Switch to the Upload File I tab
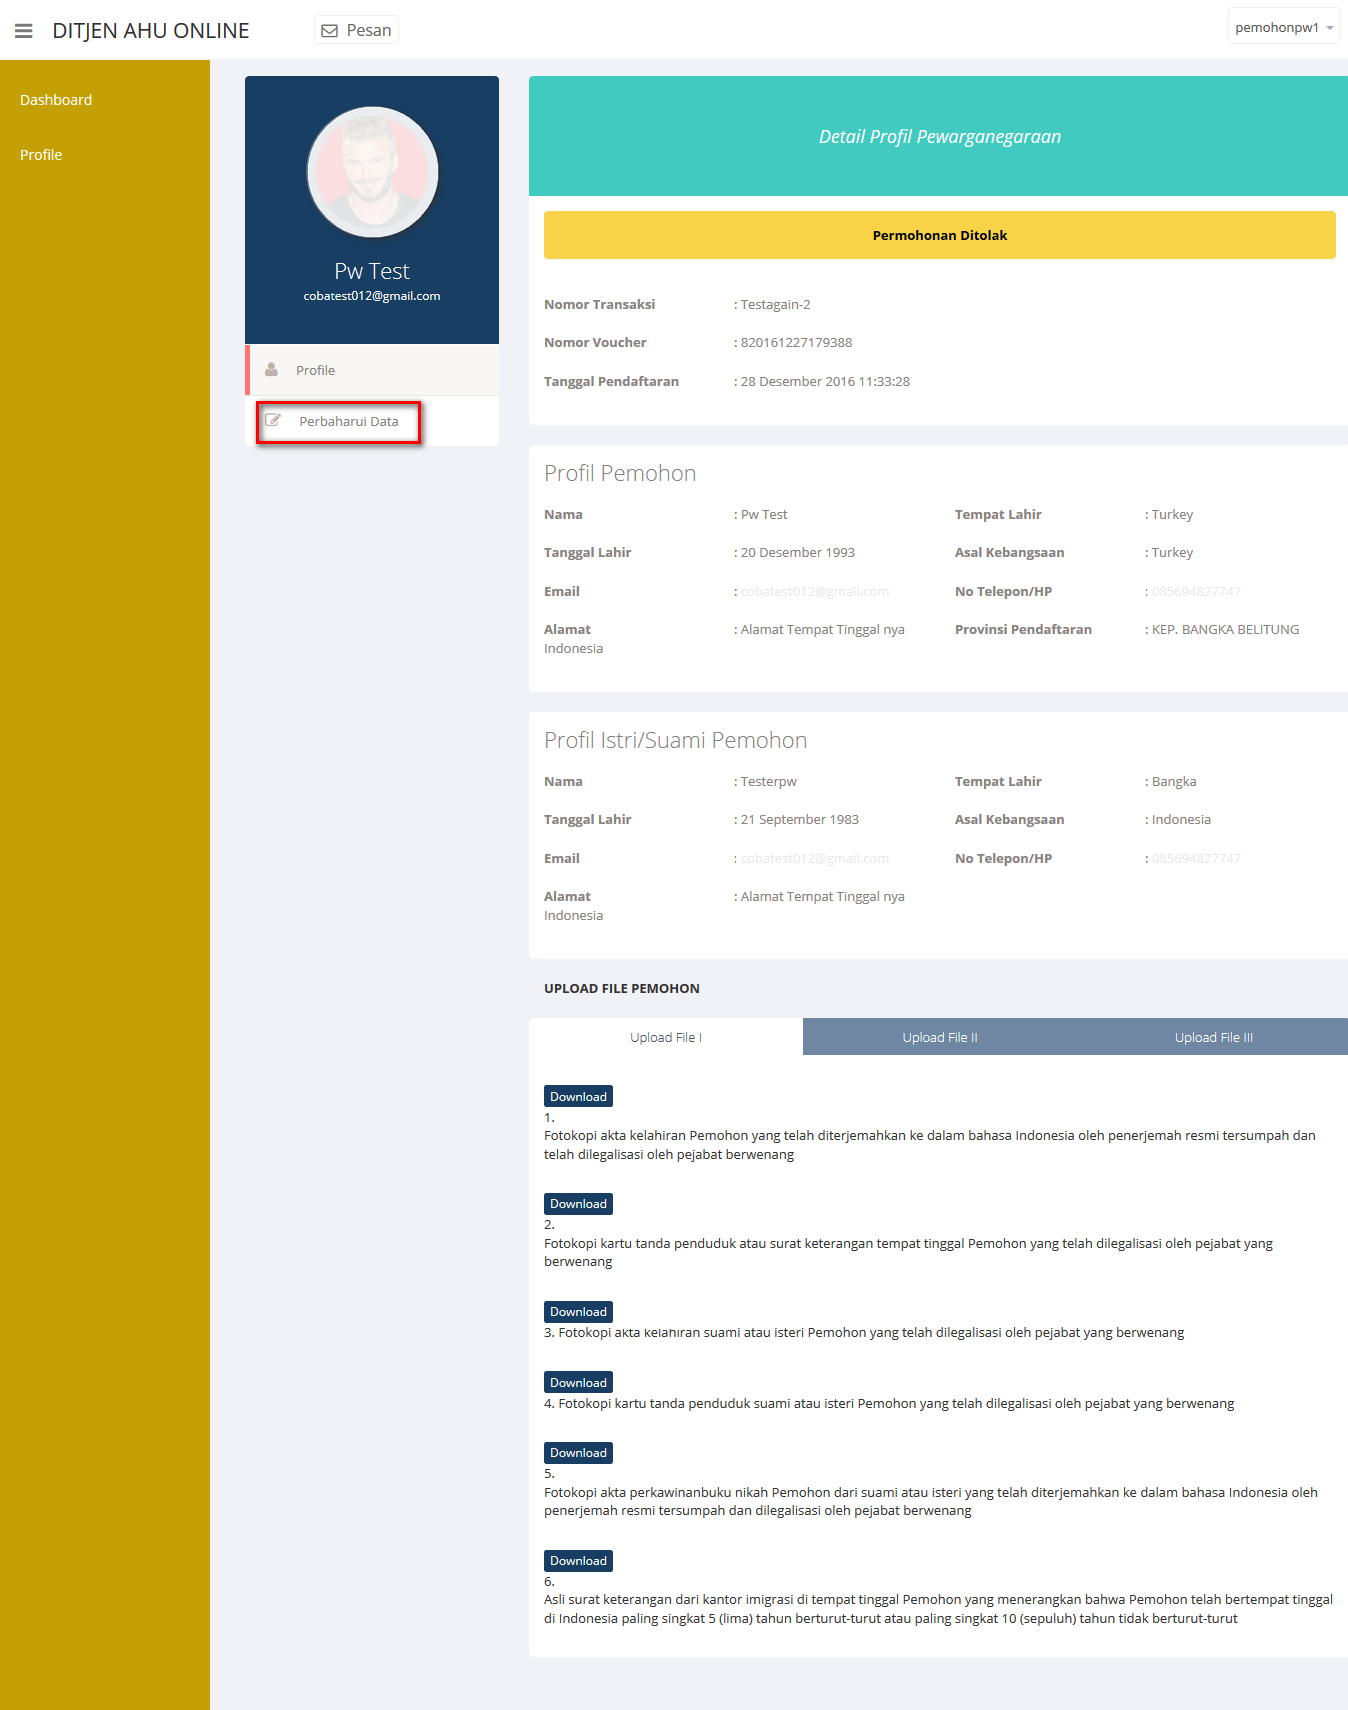 point(666,1037)
